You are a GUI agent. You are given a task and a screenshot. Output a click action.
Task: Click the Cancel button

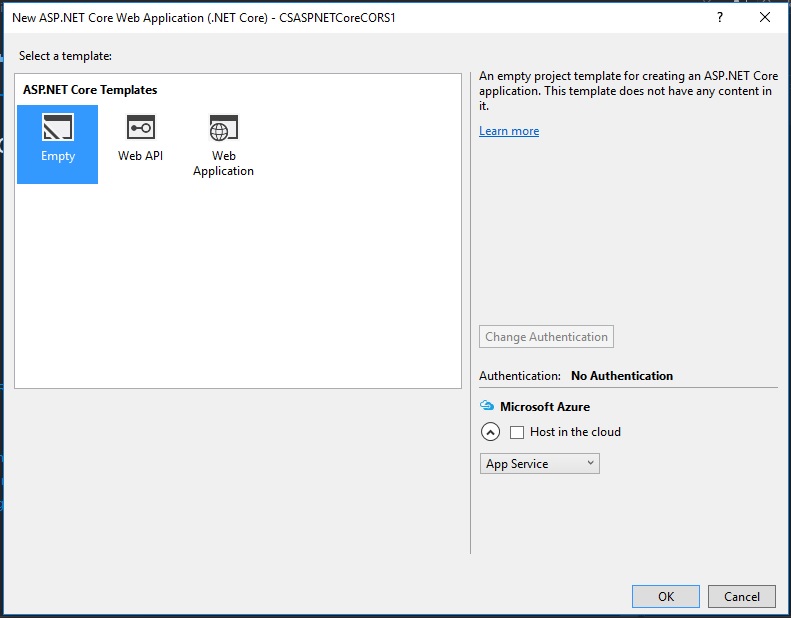(742, 596)
